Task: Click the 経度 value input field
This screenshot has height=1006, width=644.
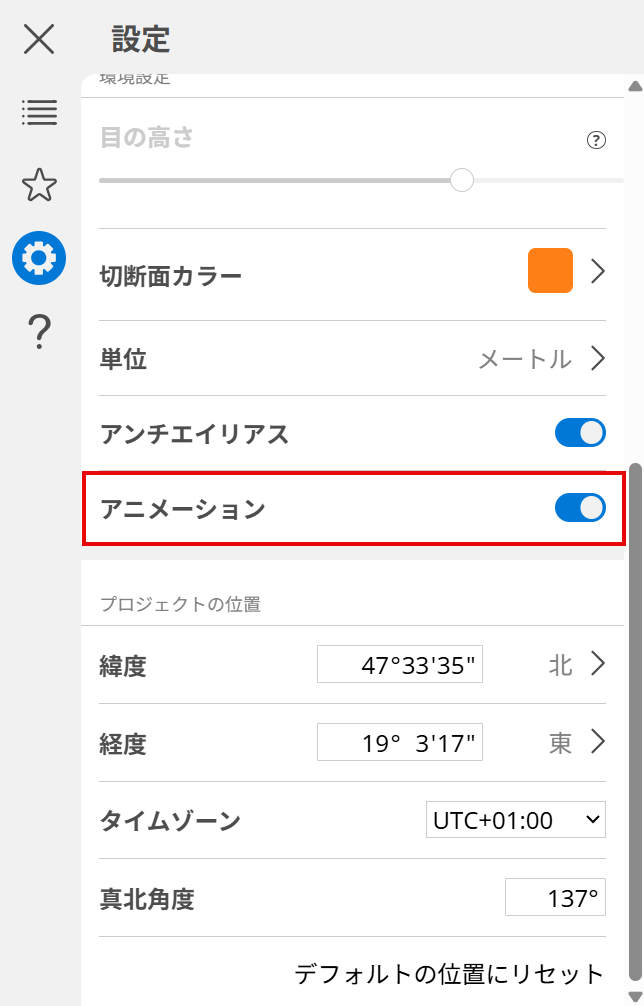Action: click(400, 742)
